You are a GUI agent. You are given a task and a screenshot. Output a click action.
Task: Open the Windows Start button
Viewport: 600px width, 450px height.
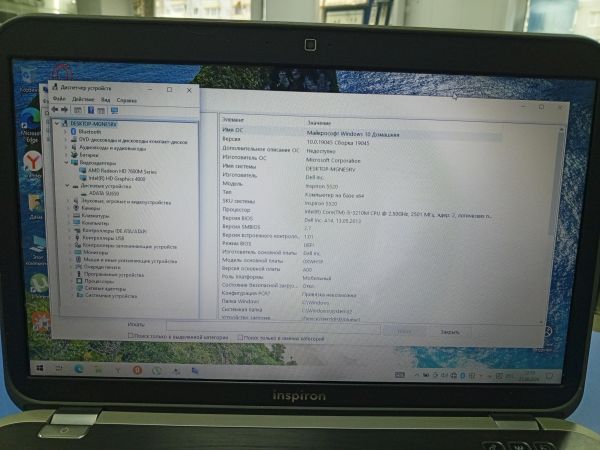(x=39, y=368)
